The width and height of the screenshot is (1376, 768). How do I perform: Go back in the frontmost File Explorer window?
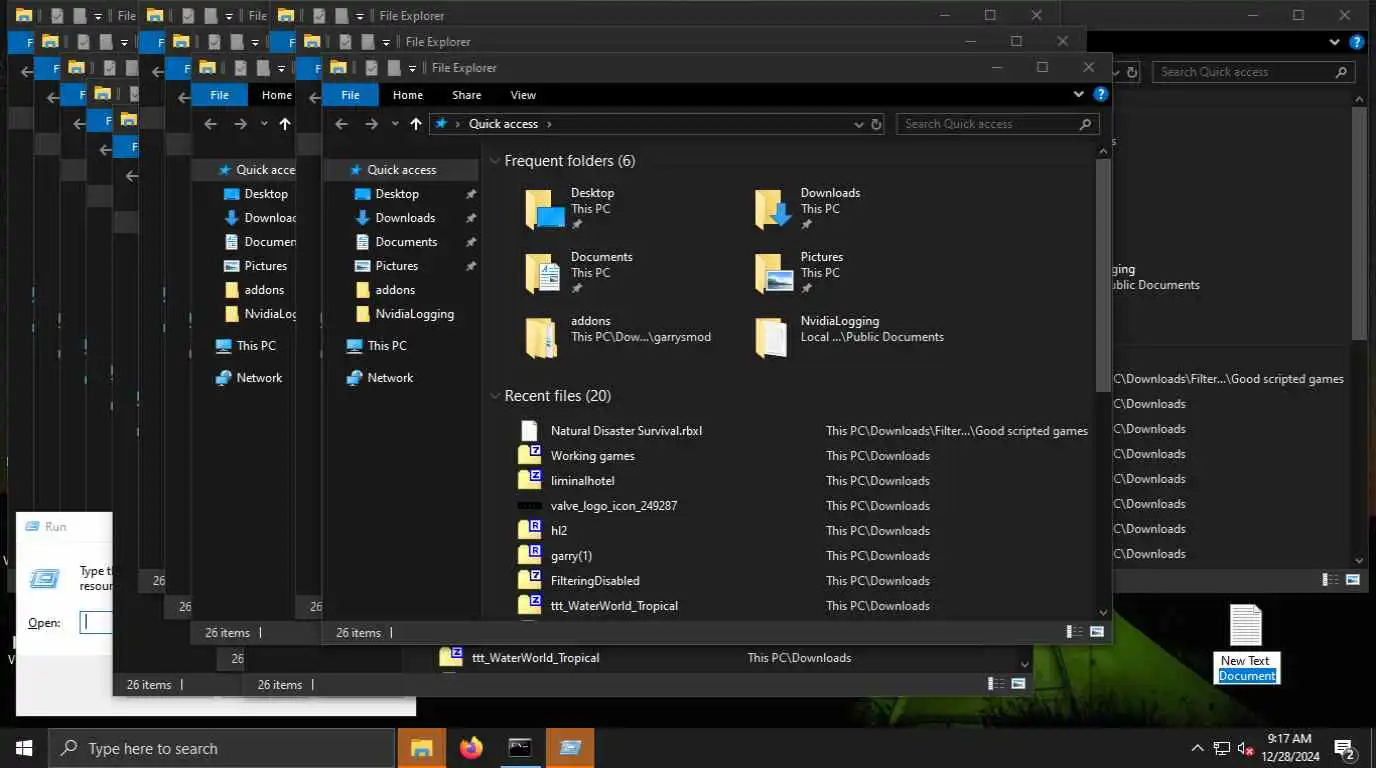341,124
